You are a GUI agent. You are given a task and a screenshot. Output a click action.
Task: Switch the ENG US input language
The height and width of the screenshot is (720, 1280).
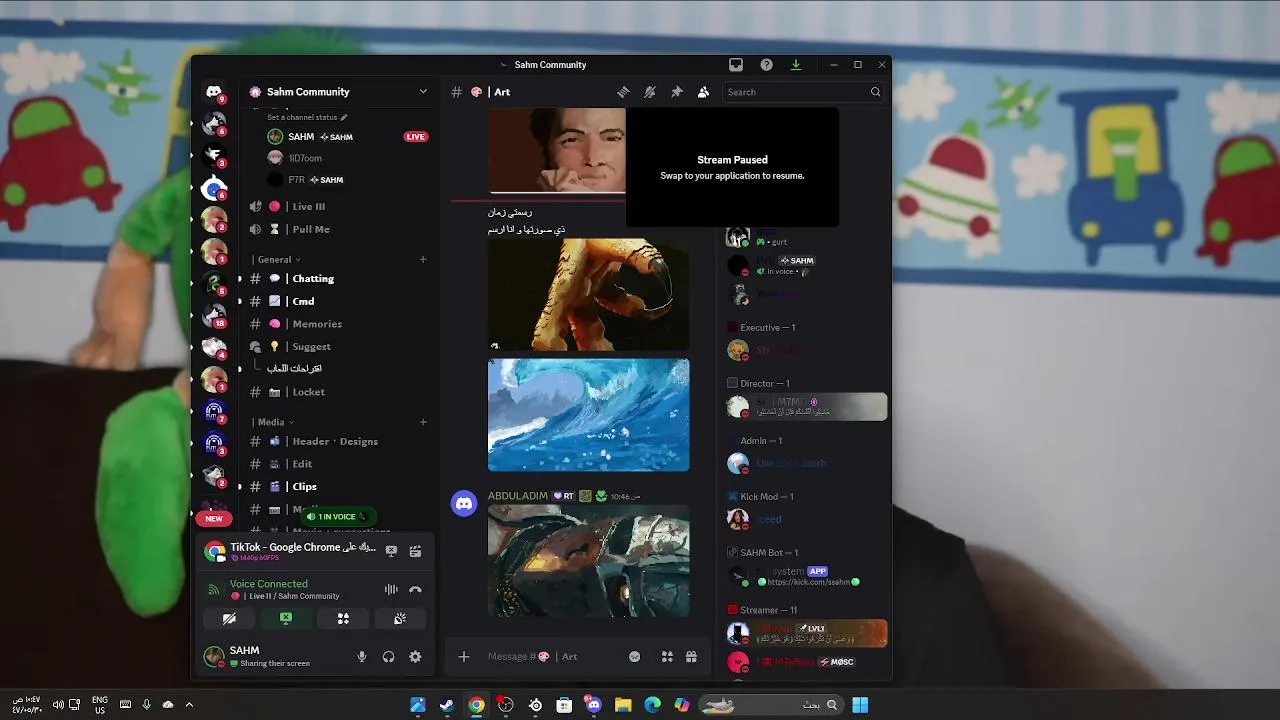pyautogui.click(x=100, y=705)
